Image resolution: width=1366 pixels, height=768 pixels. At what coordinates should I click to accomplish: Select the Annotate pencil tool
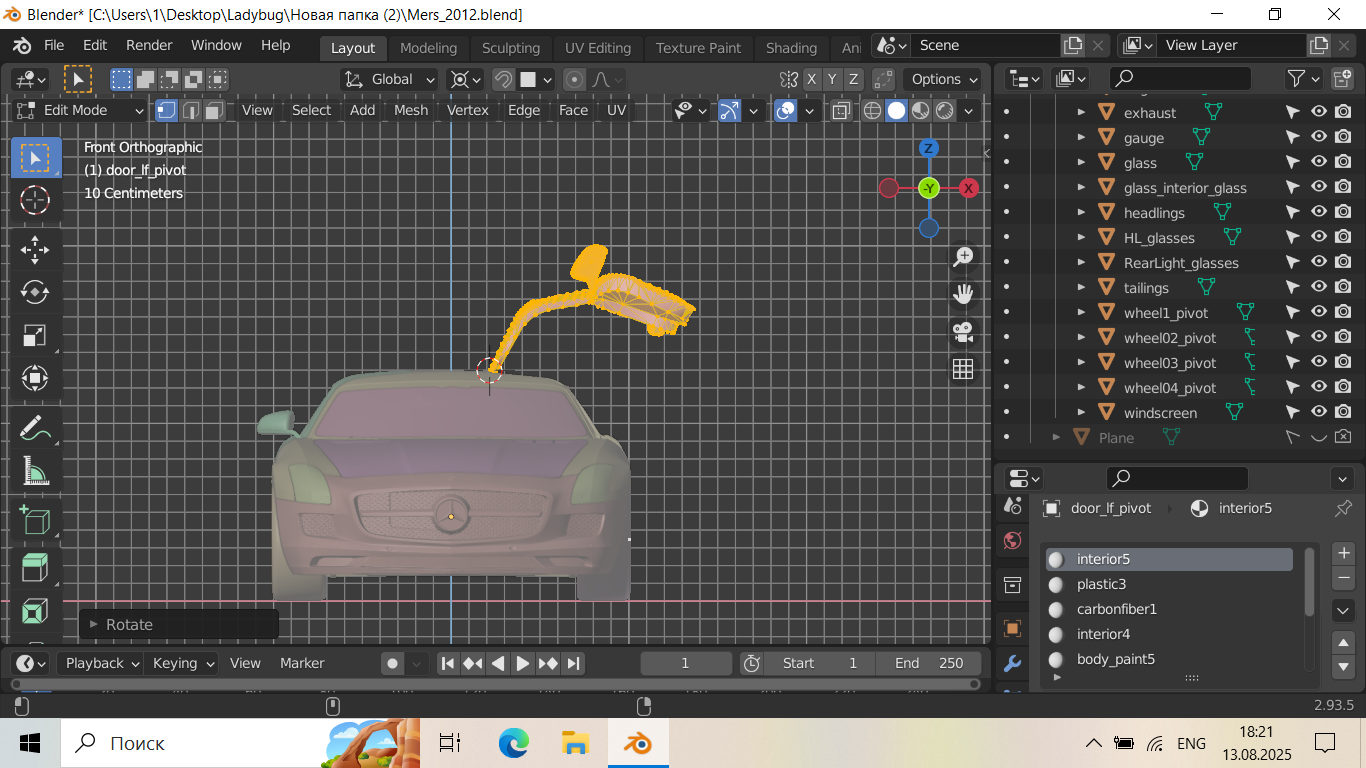pos(35,427)
